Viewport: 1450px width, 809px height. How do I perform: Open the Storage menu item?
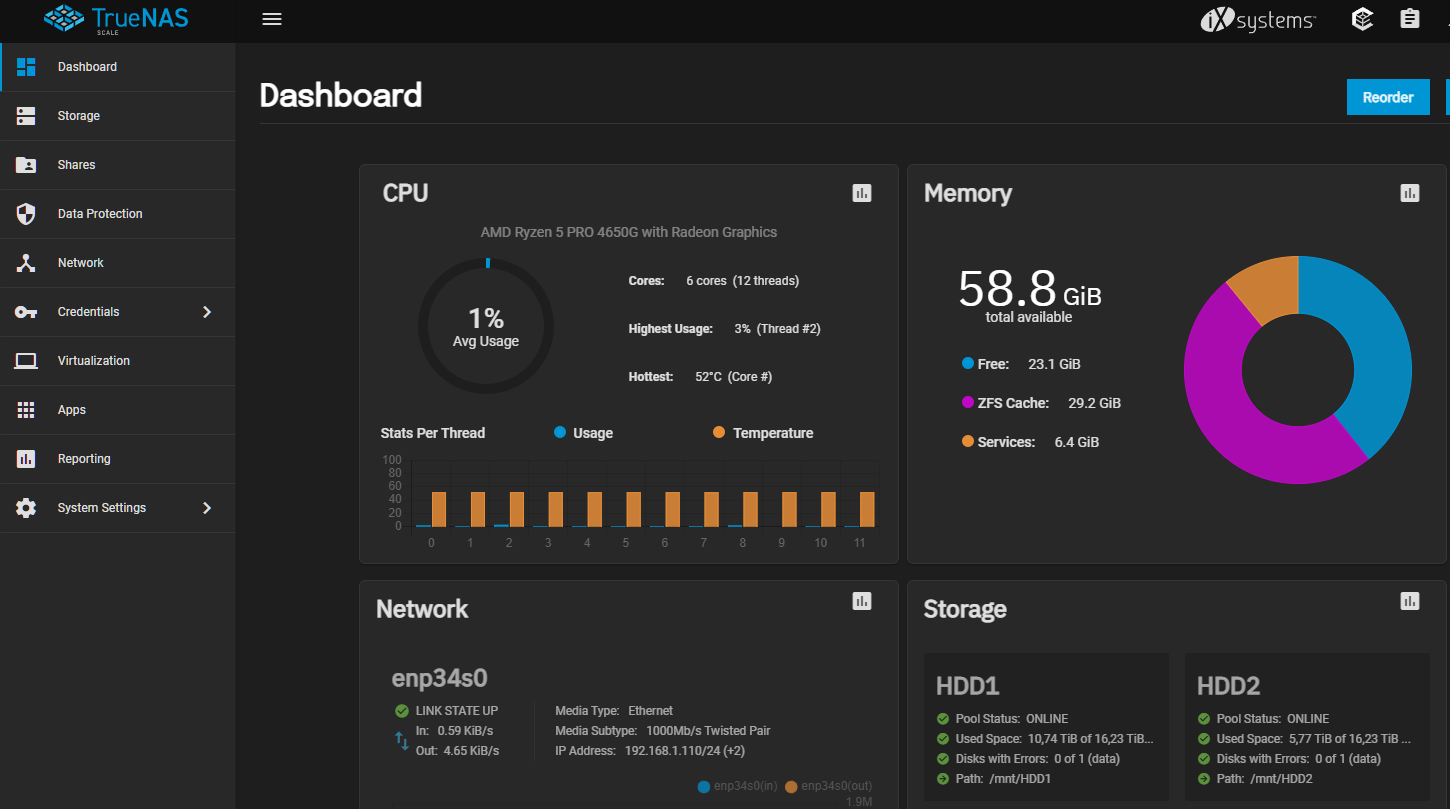[x=79, y=116]
